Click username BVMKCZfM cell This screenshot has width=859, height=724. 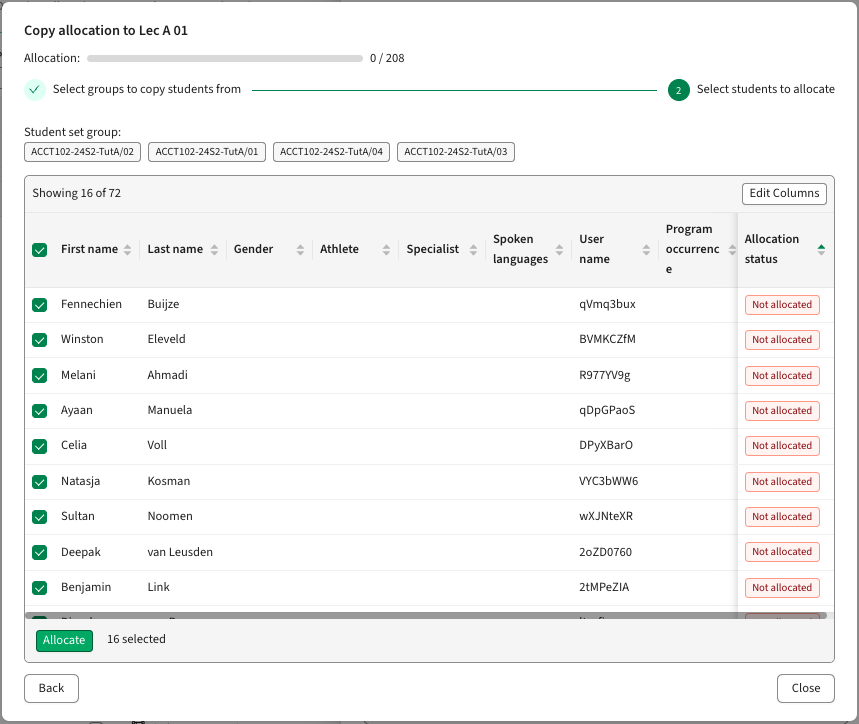tap(607, 340)
